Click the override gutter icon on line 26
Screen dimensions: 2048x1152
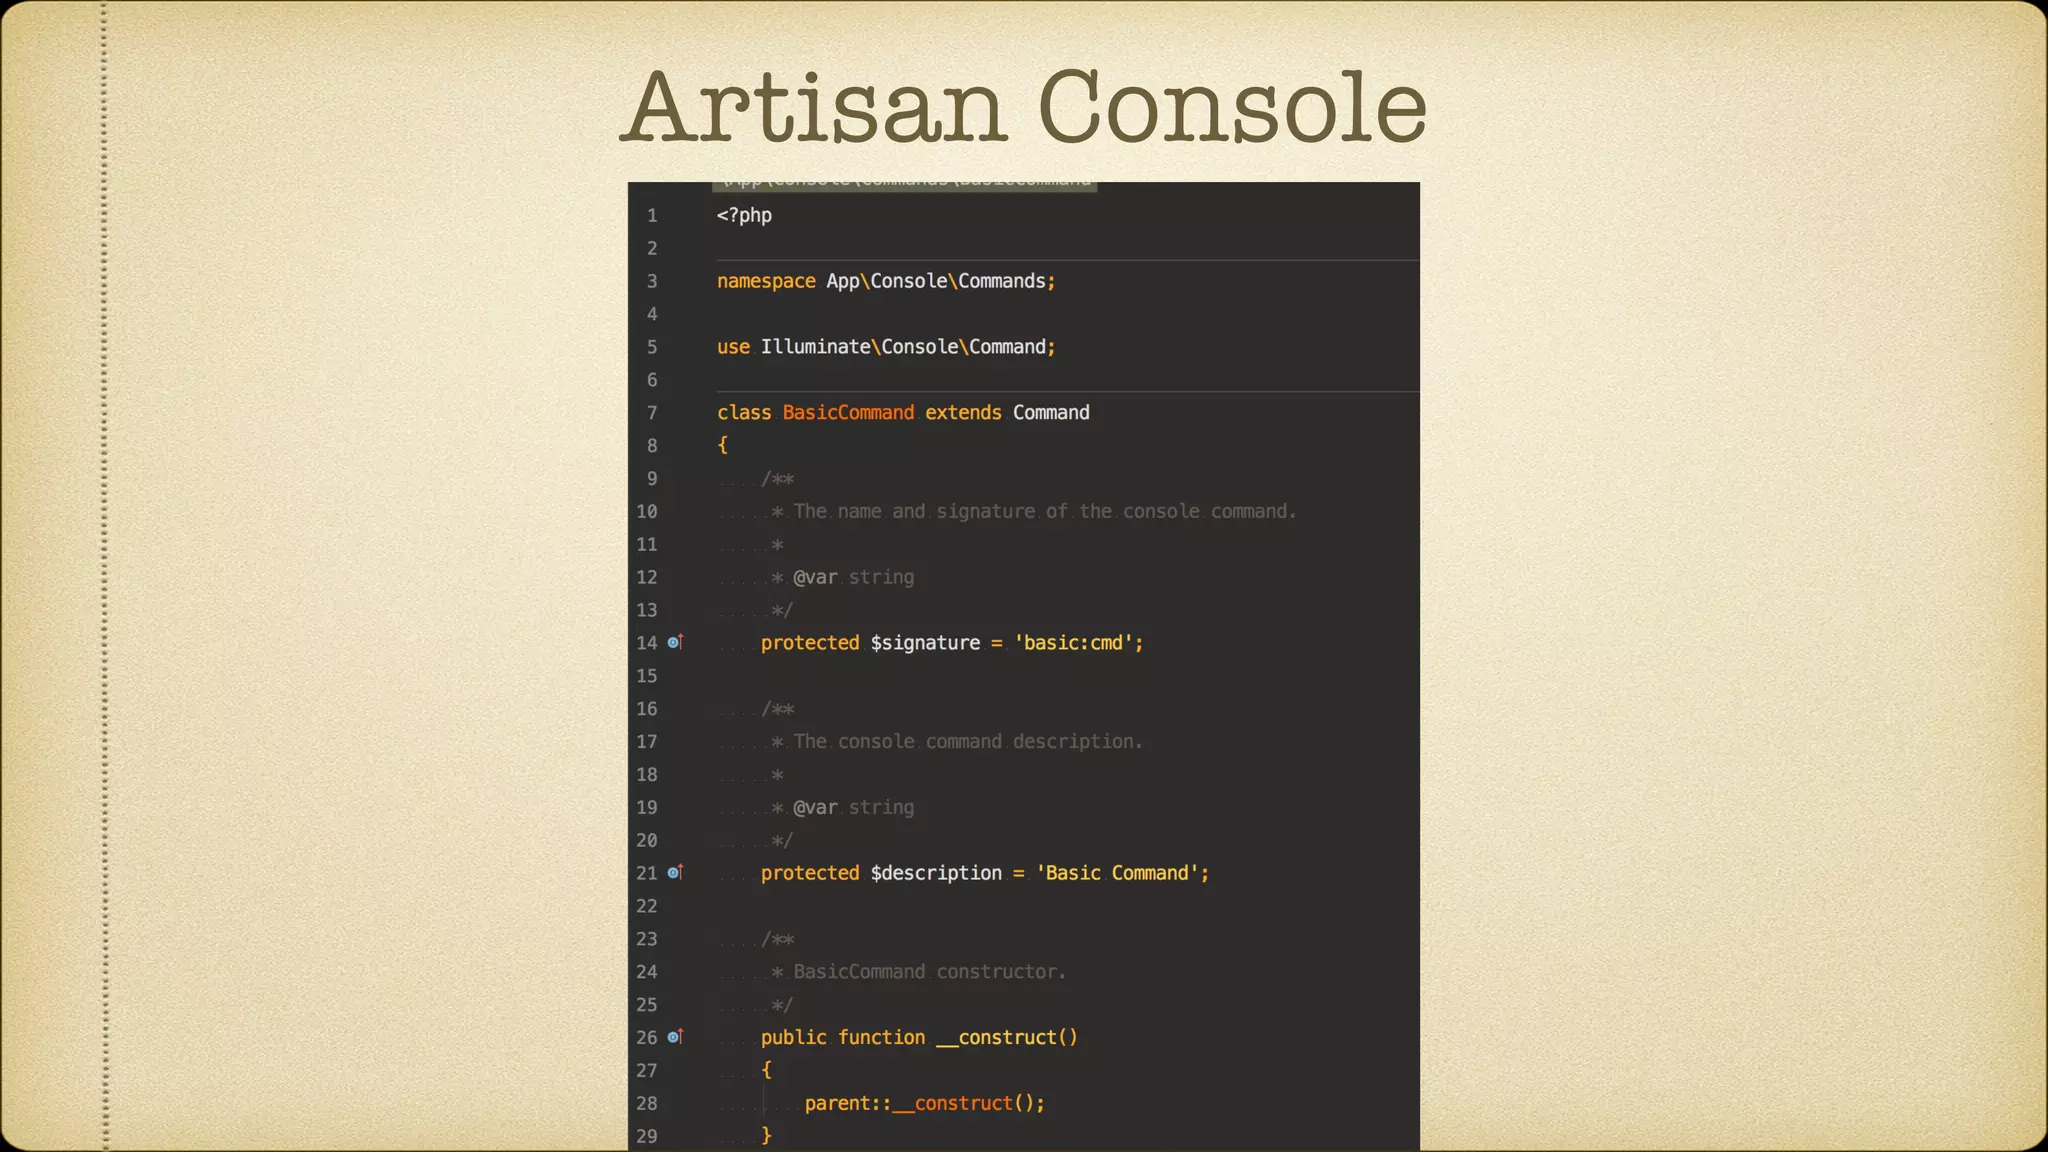675,1036
